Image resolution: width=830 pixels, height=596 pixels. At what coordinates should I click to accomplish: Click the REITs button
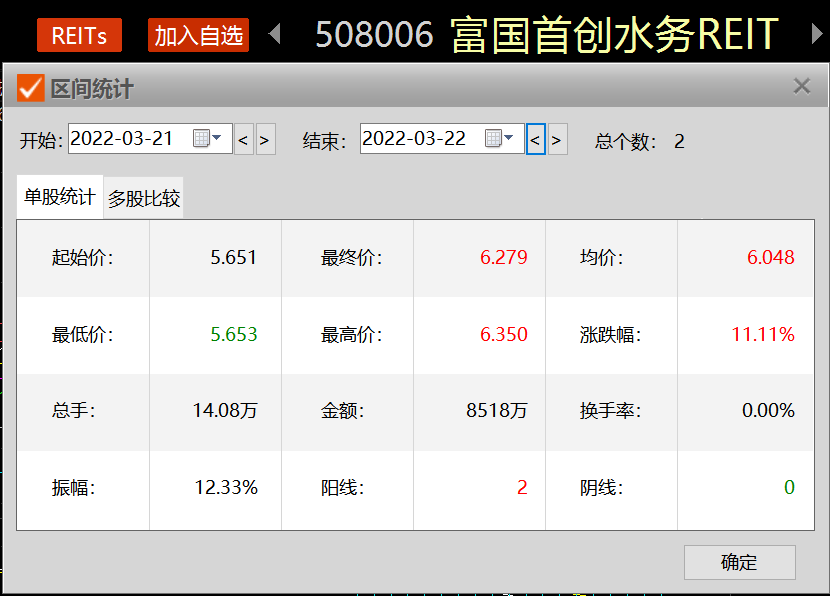(79, 35)
